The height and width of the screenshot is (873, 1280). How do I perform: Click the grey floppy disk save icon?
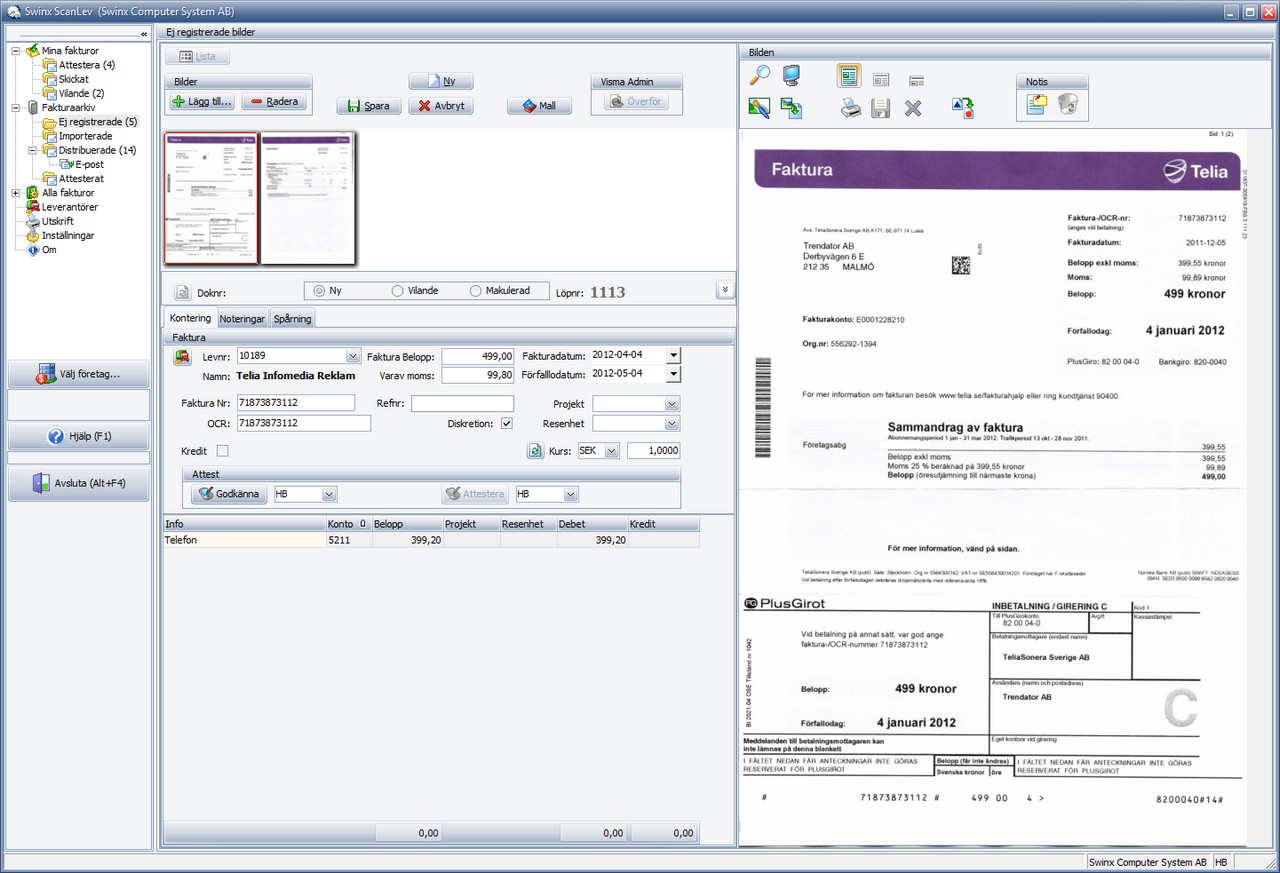[x=881, y=109]
